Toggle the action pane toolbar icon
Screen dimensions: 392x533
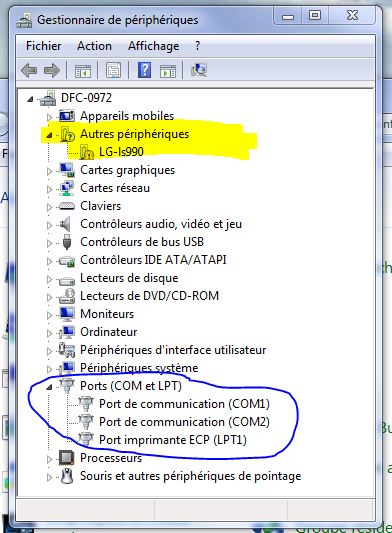click(x=168, y=71)
